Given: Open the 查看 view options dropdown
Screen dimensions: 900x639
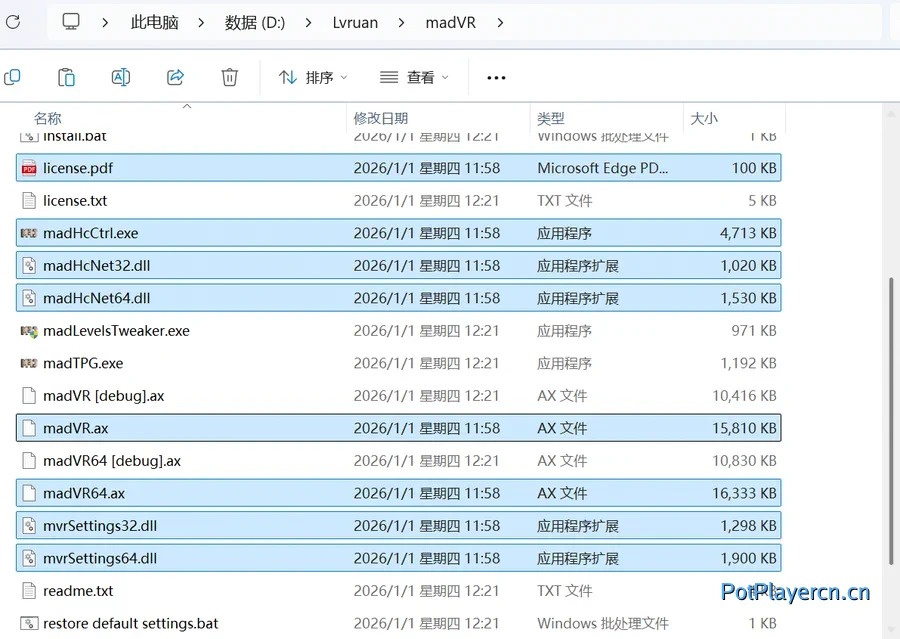Looking at the screenshot, I should point(414,77).
